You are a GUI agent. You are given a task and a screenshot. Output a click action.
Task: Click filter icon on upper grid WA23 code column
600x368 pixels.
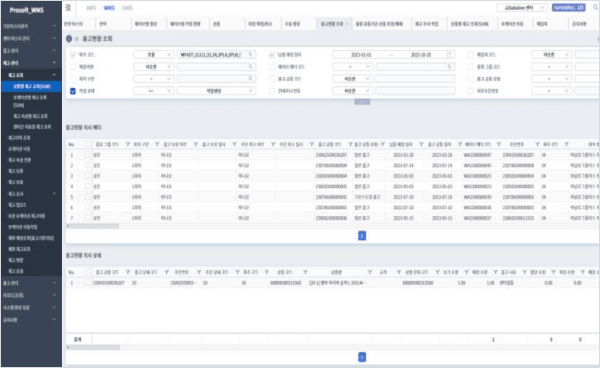coord(499,144)
